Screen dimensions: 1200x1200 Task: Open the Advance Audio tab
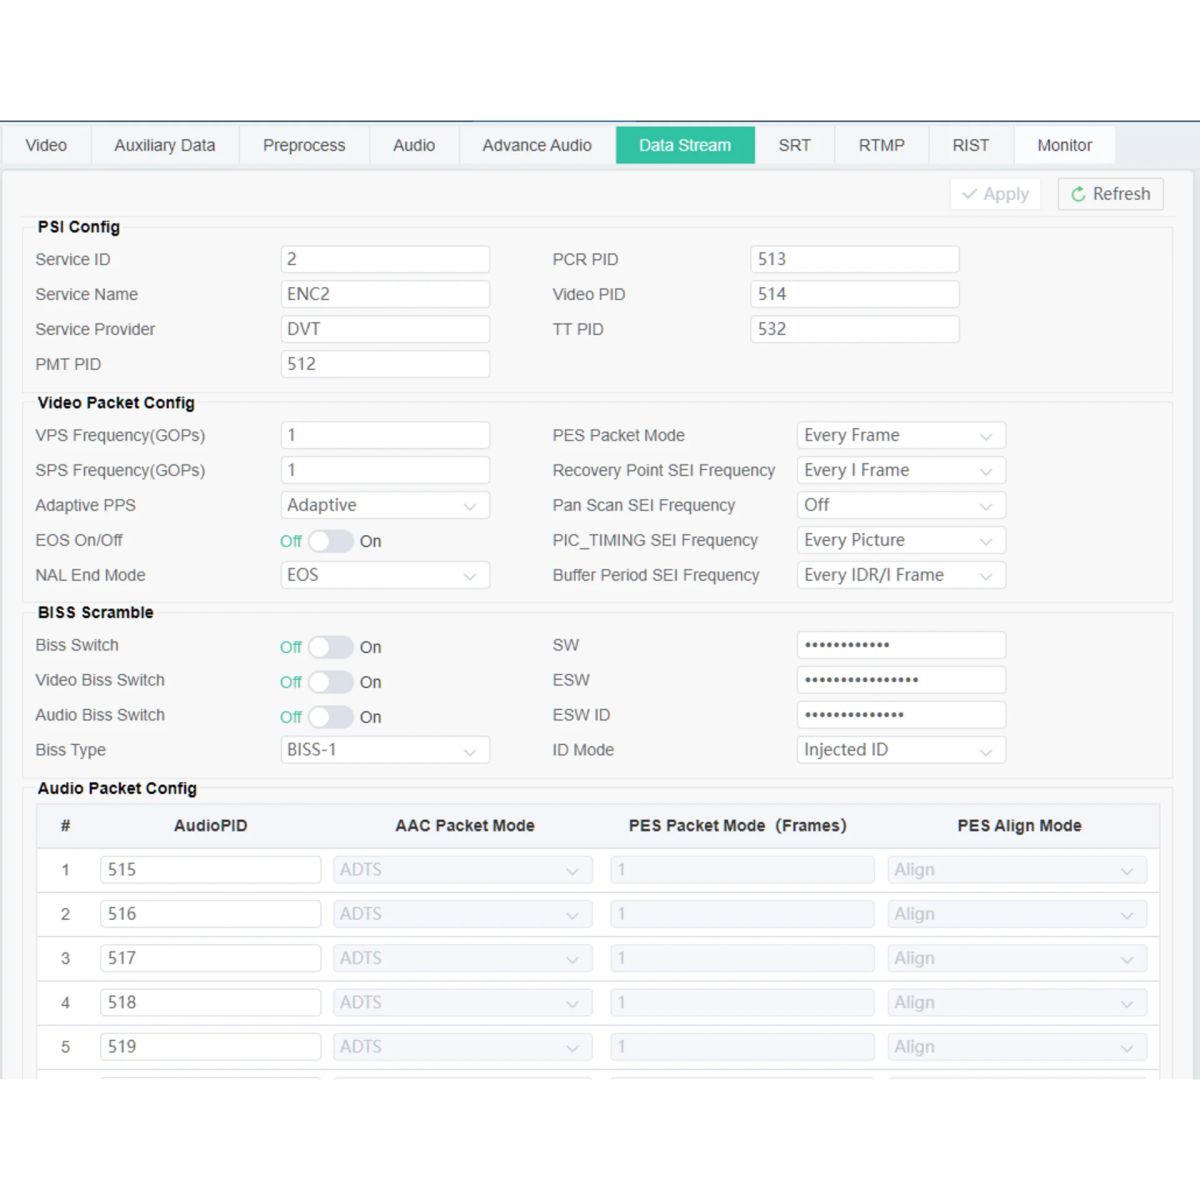[537, 145]
